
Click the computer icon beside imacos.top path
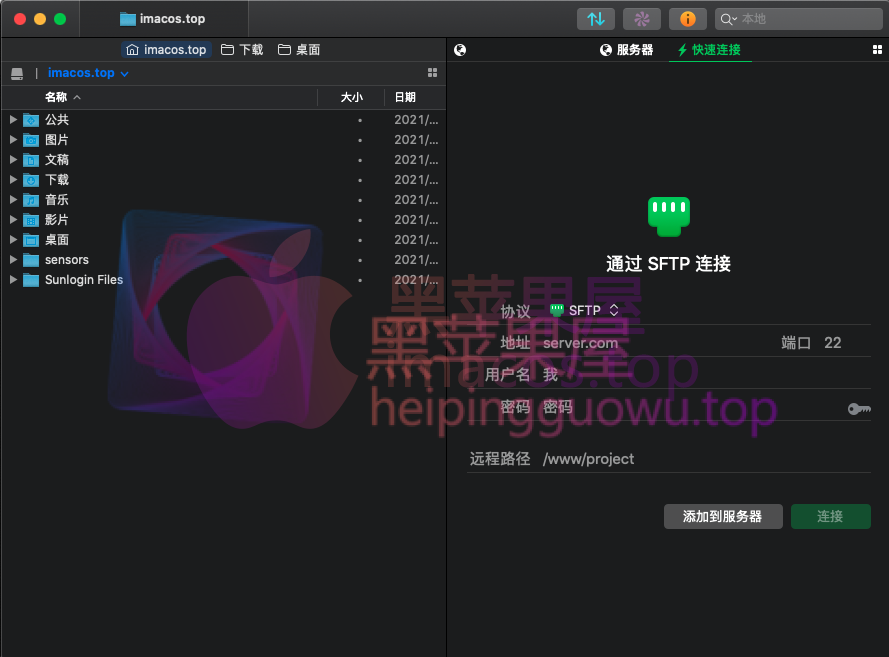(x=17, y=72)
